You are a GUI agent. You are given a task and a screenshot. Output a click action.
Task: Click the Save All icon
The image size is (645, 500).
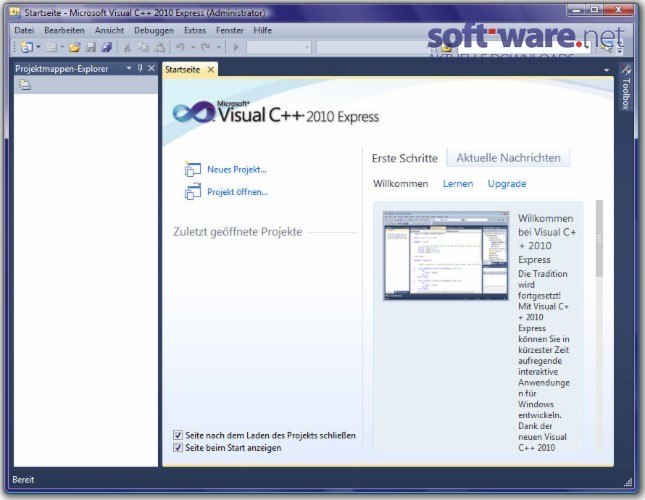[107, 48]
